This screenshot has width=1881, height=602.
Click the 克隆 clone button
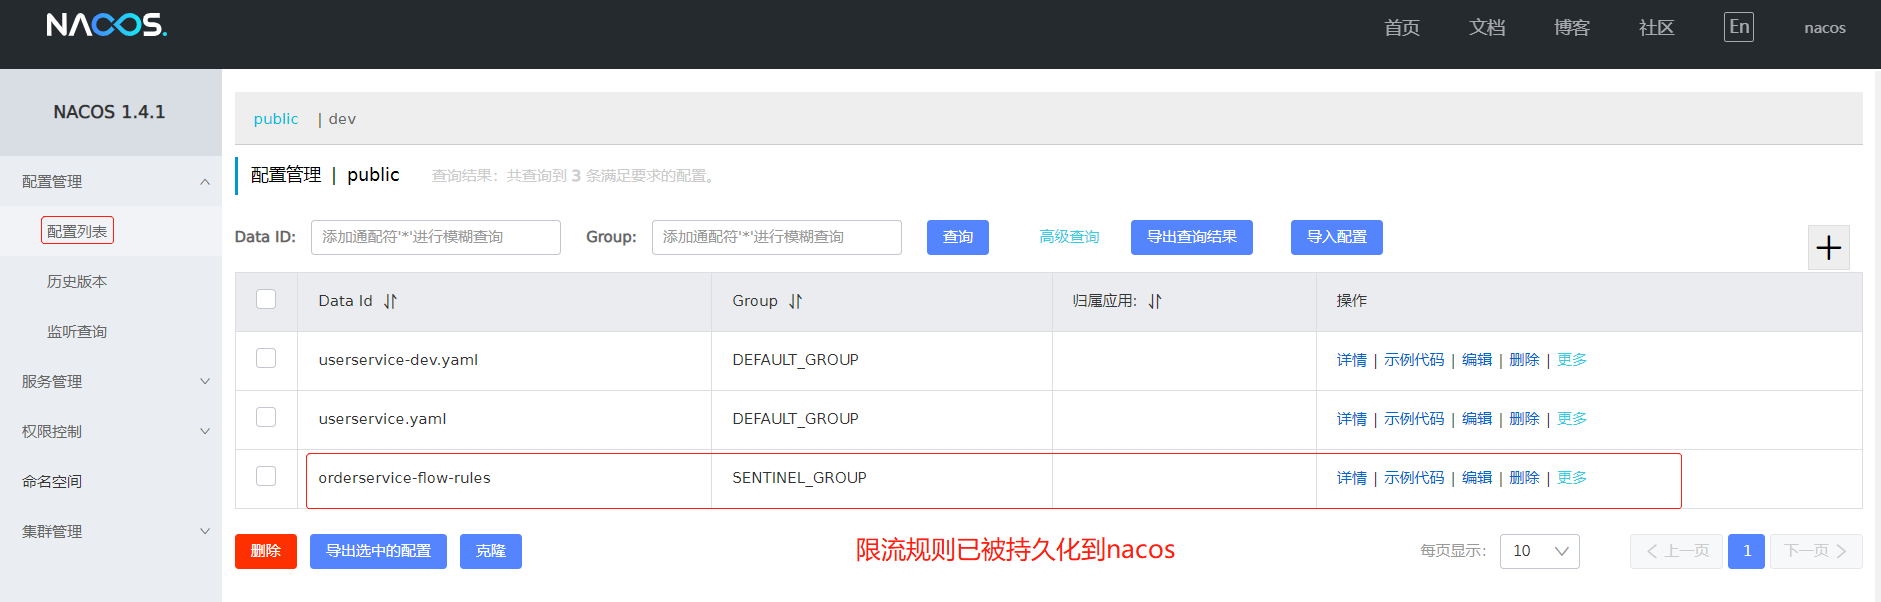(x=491, y=551)
